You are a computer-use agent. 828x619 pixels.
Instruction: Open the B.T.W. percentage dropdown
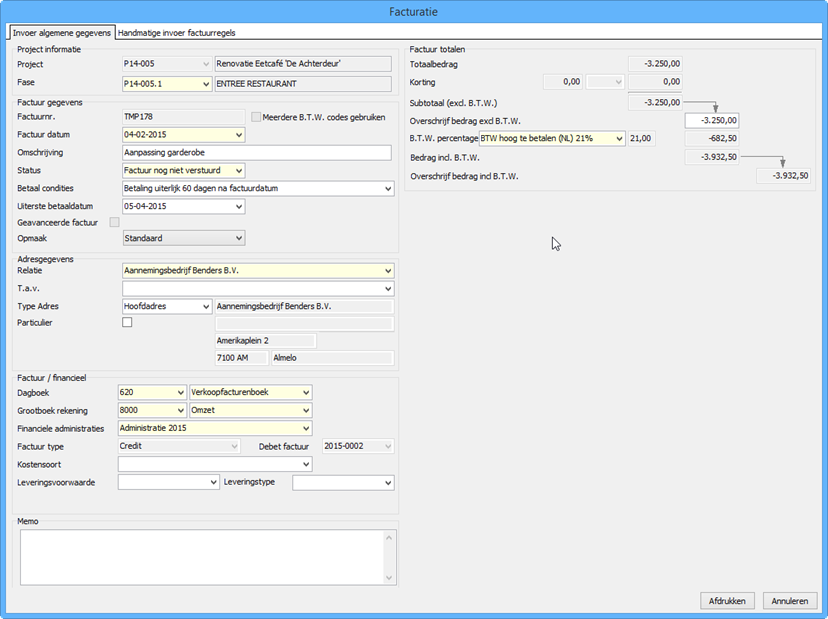(619, 139)
